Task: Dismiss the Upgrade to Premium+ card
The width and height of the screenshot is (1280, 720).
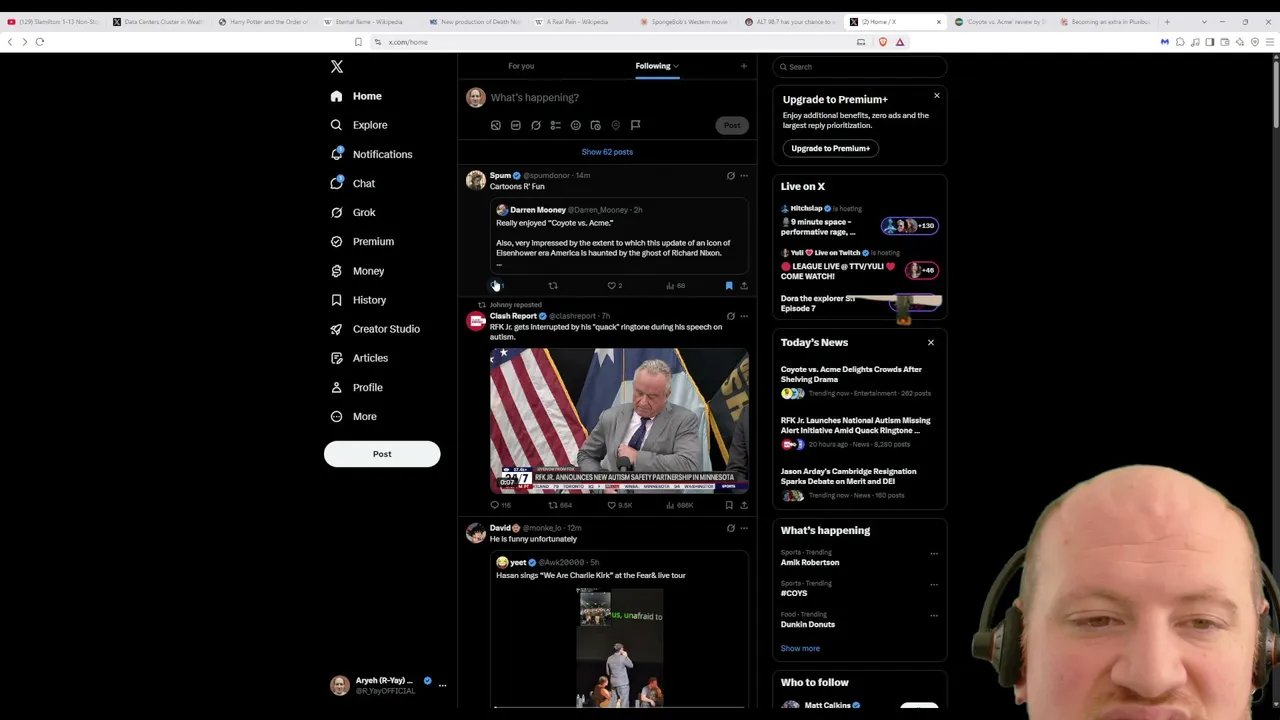Action: click(936, 96)
